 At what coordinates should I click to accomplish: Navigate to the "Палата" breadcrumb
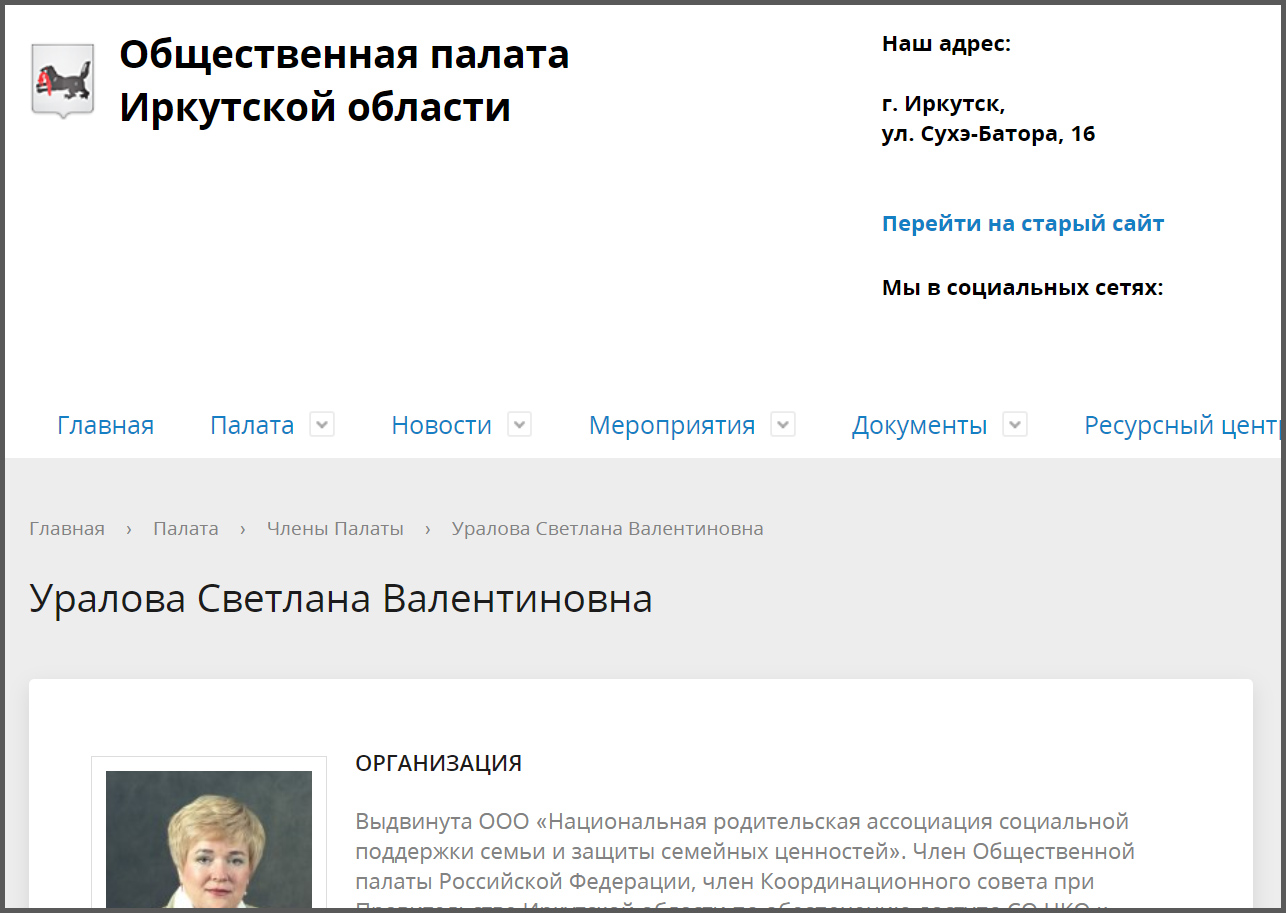pos(185,529)
